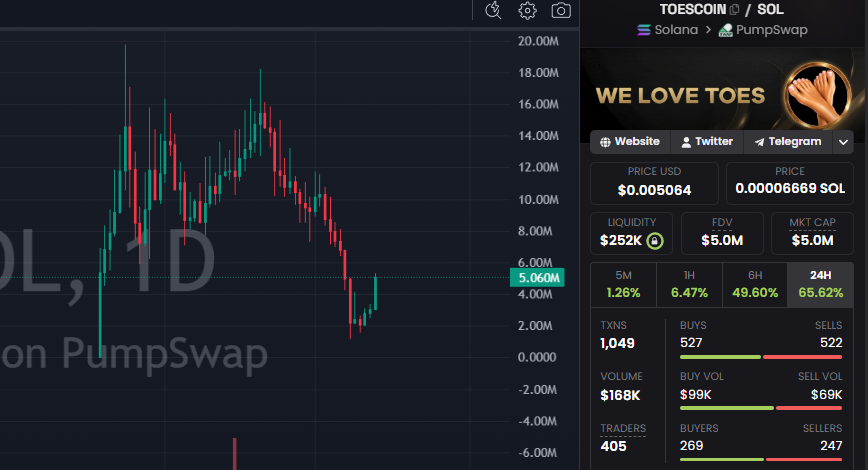Click the 0.0000 price axis label
Image resolution: width=868 pixels, height=470 pixels.
(537, 358)
